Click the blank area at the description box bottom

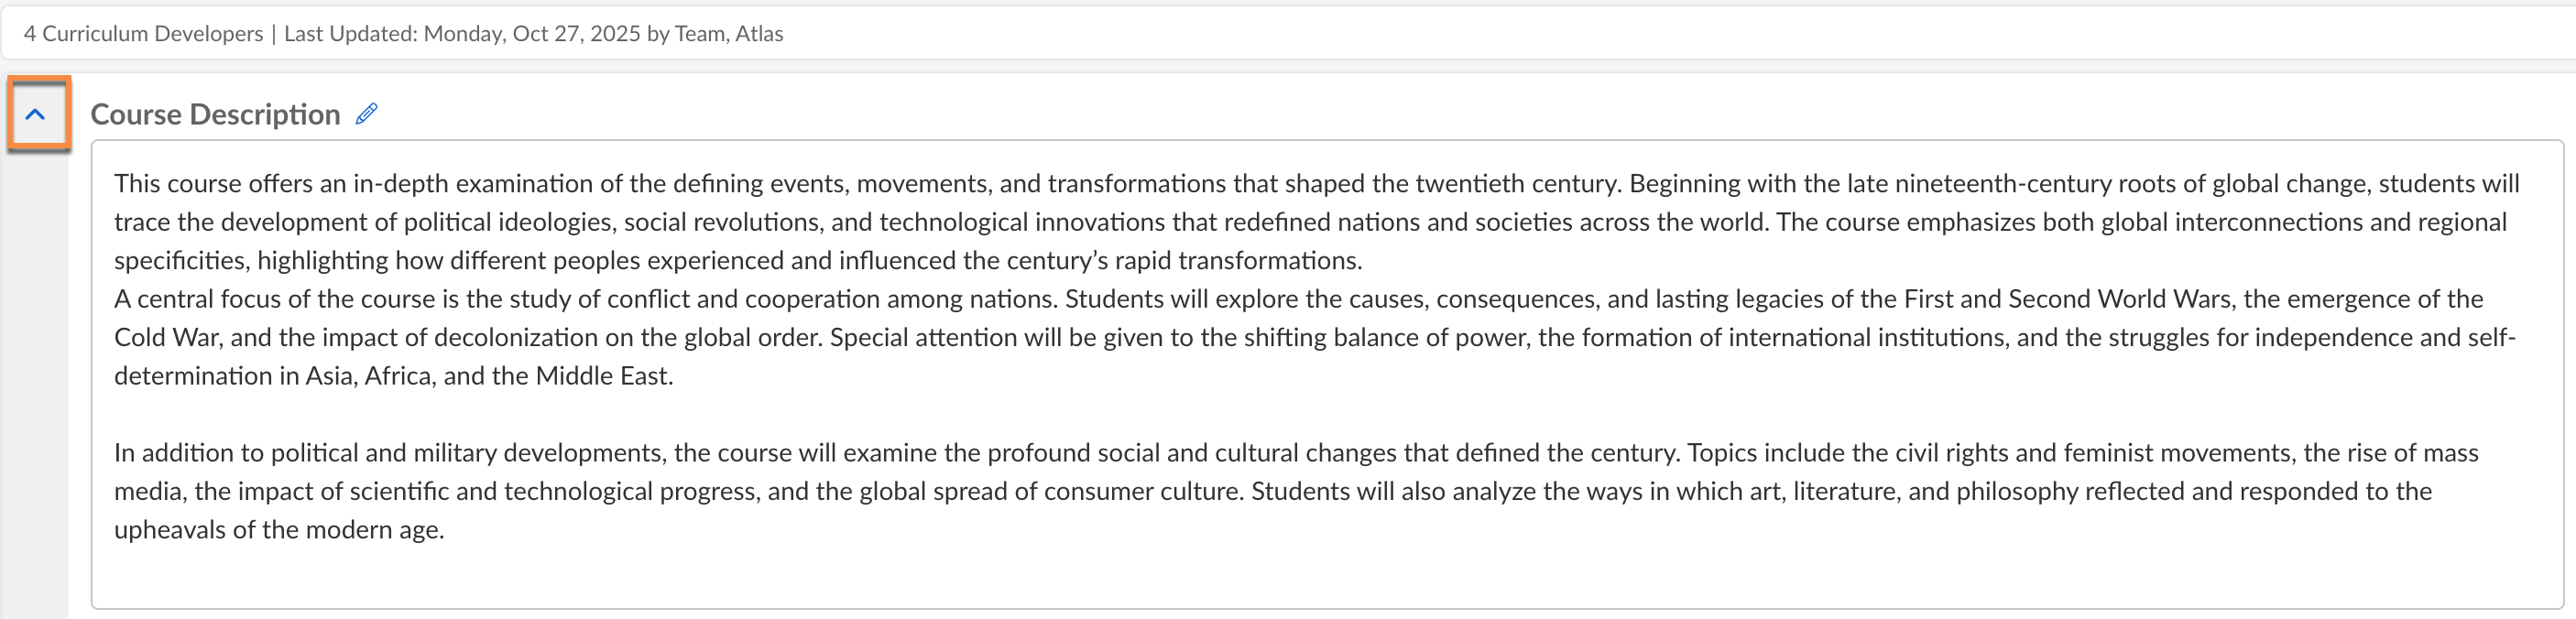tap(1300, 578)
